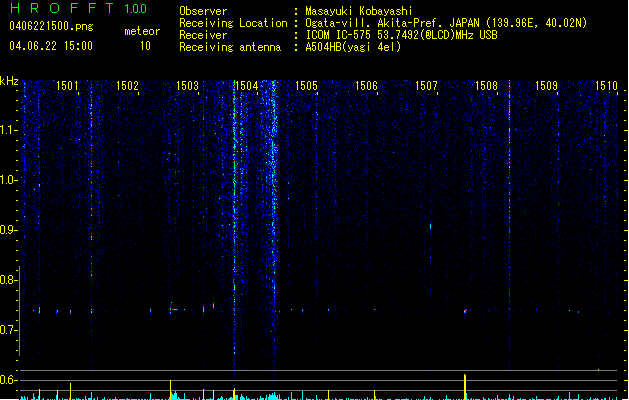Click the meteor count value 10
The width and height of the screenshot is (629, 400).
click(145, 46)
